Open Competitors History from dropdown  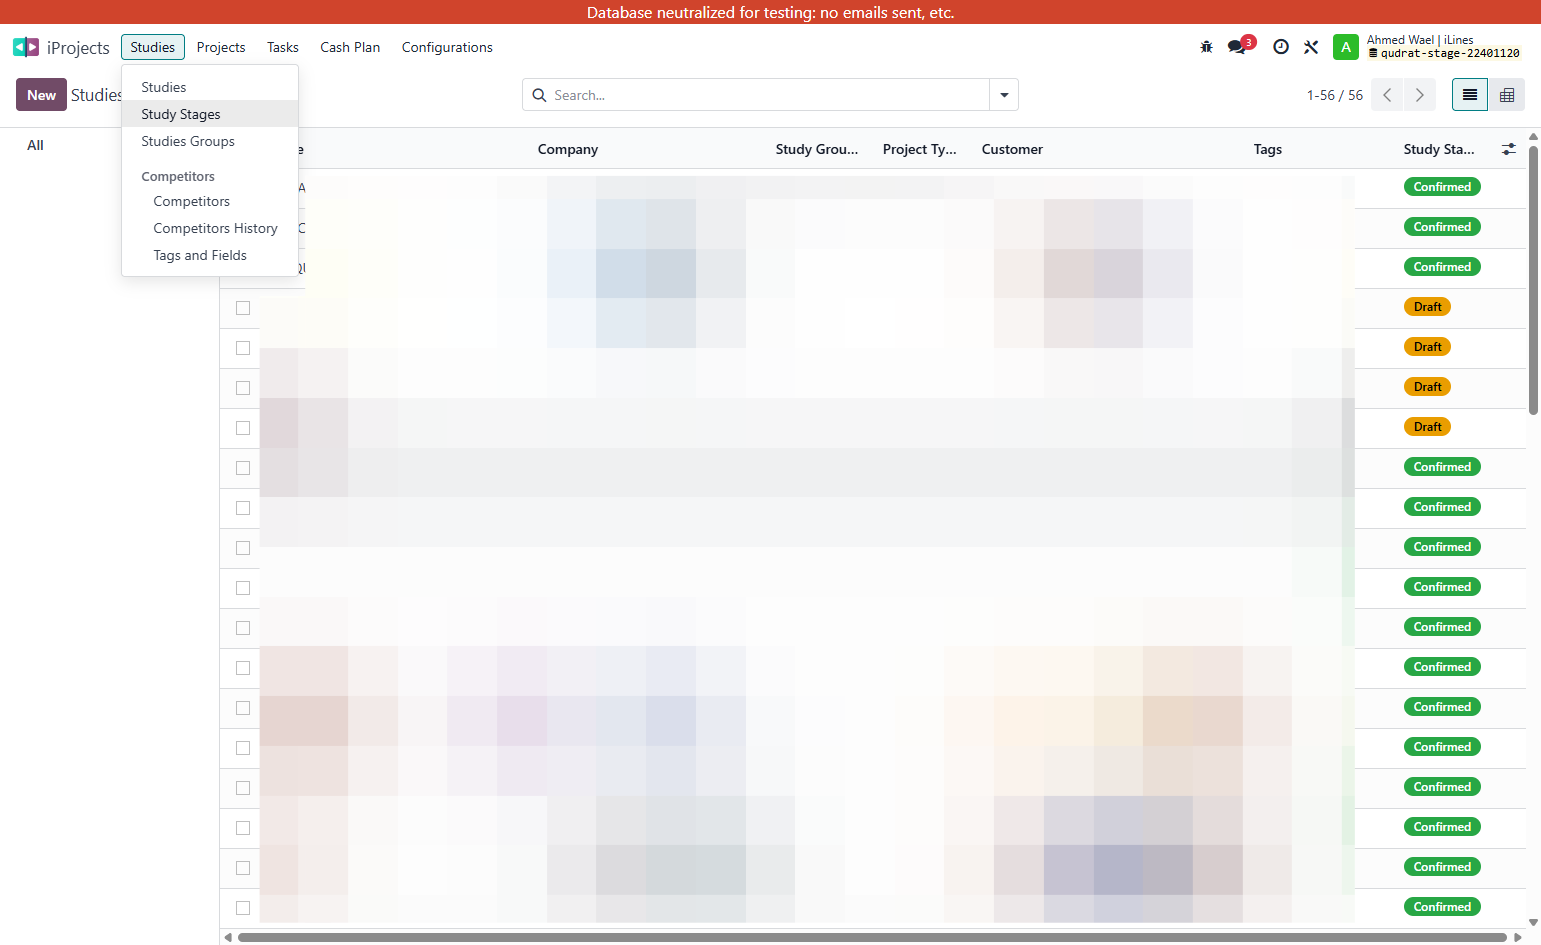(210, 228)
